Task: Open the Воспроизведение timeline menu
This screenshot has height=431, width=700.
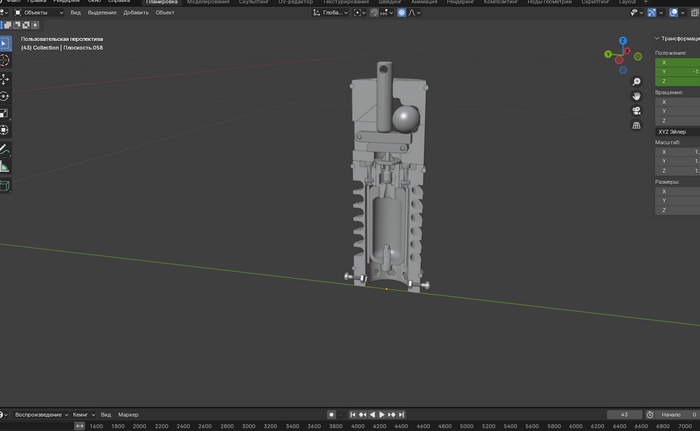Action: (39, 414)
